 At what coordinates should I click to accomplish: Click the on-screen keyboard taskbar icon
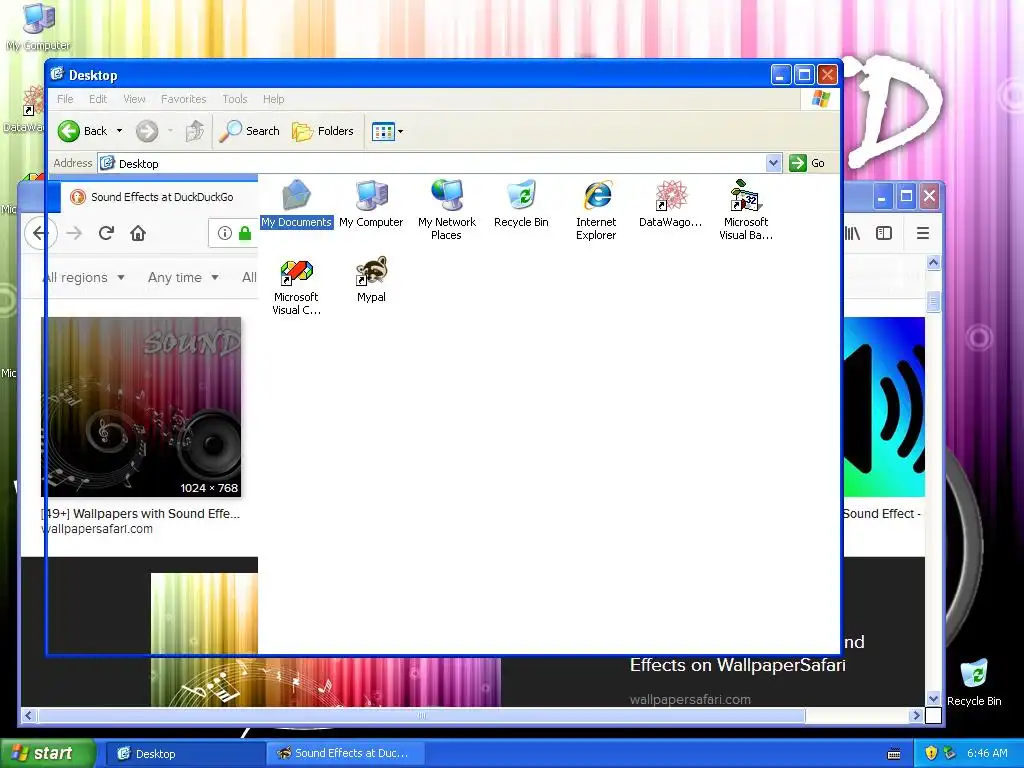coord(894,754)
